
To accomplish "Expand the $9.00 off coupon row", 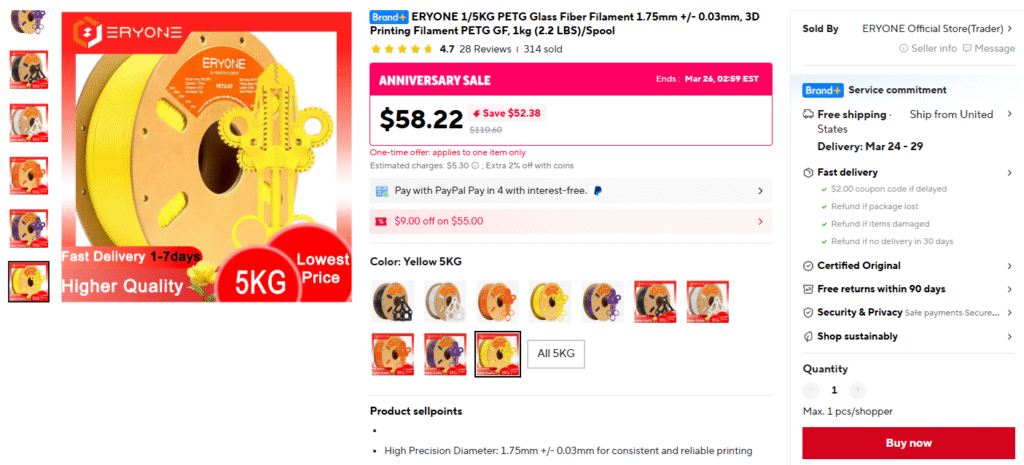I will tap(760, 221).
